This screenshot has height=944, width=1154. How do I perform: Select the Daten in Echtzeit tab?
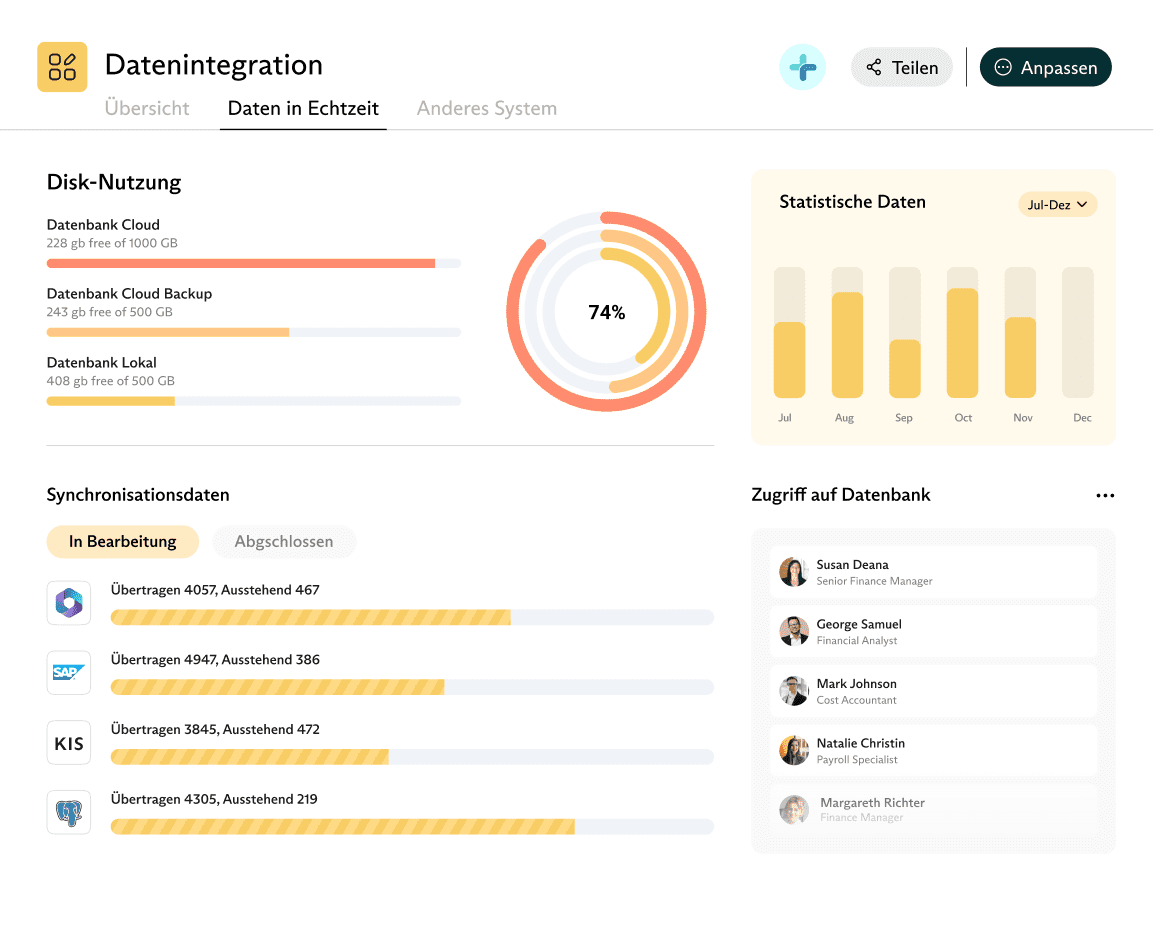point(303,109)
